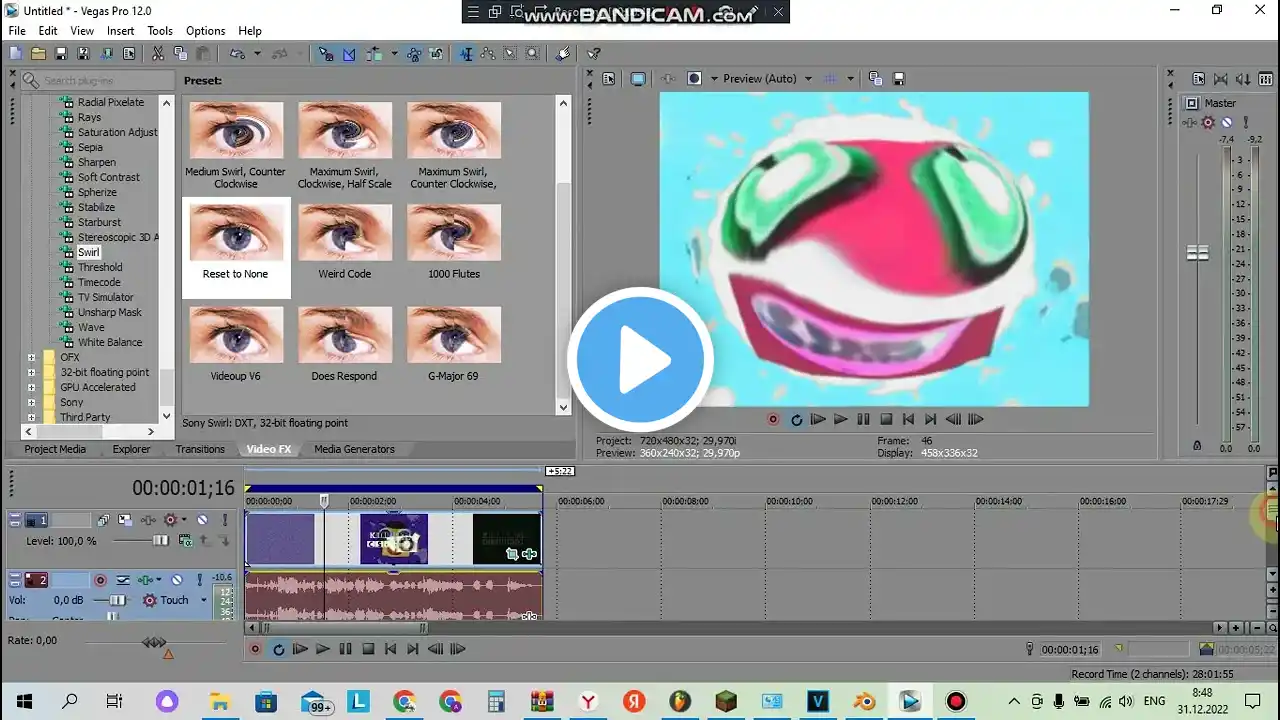Screen dimensions: 1280x720
Task: Click the Save project toolbar icon
Action: tap(60, 54)
